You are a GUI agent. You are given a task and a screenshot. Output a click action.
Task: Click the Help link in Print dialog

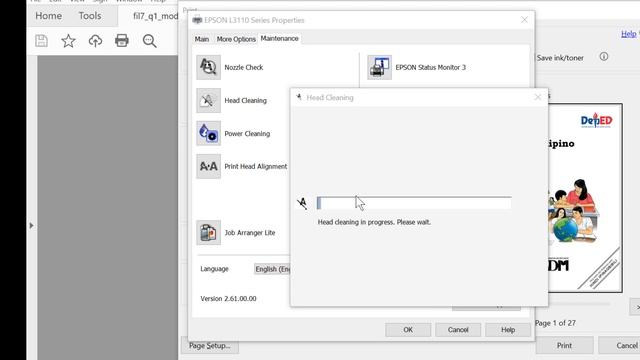click(629, 34)
